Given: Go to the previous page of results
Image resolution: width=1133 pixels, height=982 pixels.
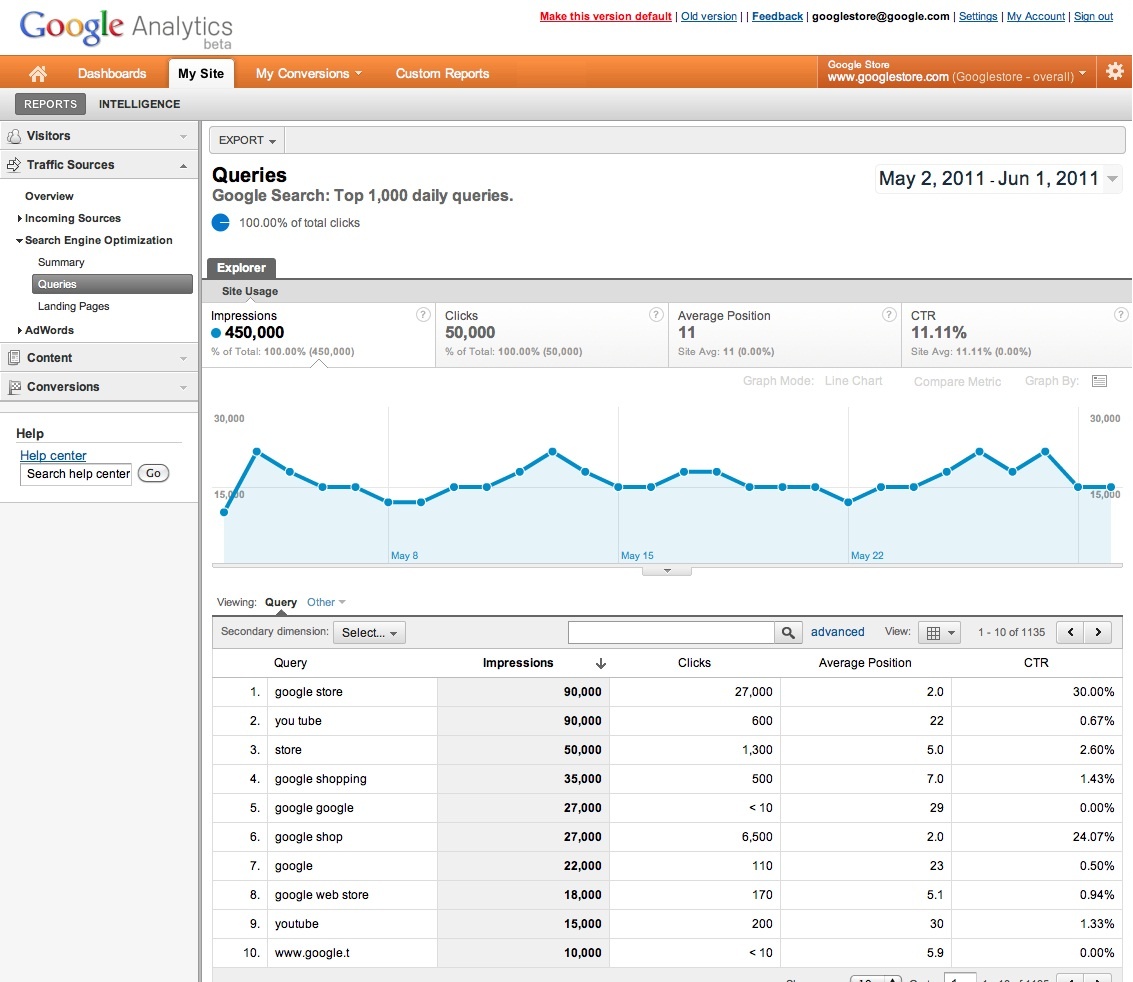Looking at the screenshot, I should point(1070,632).
